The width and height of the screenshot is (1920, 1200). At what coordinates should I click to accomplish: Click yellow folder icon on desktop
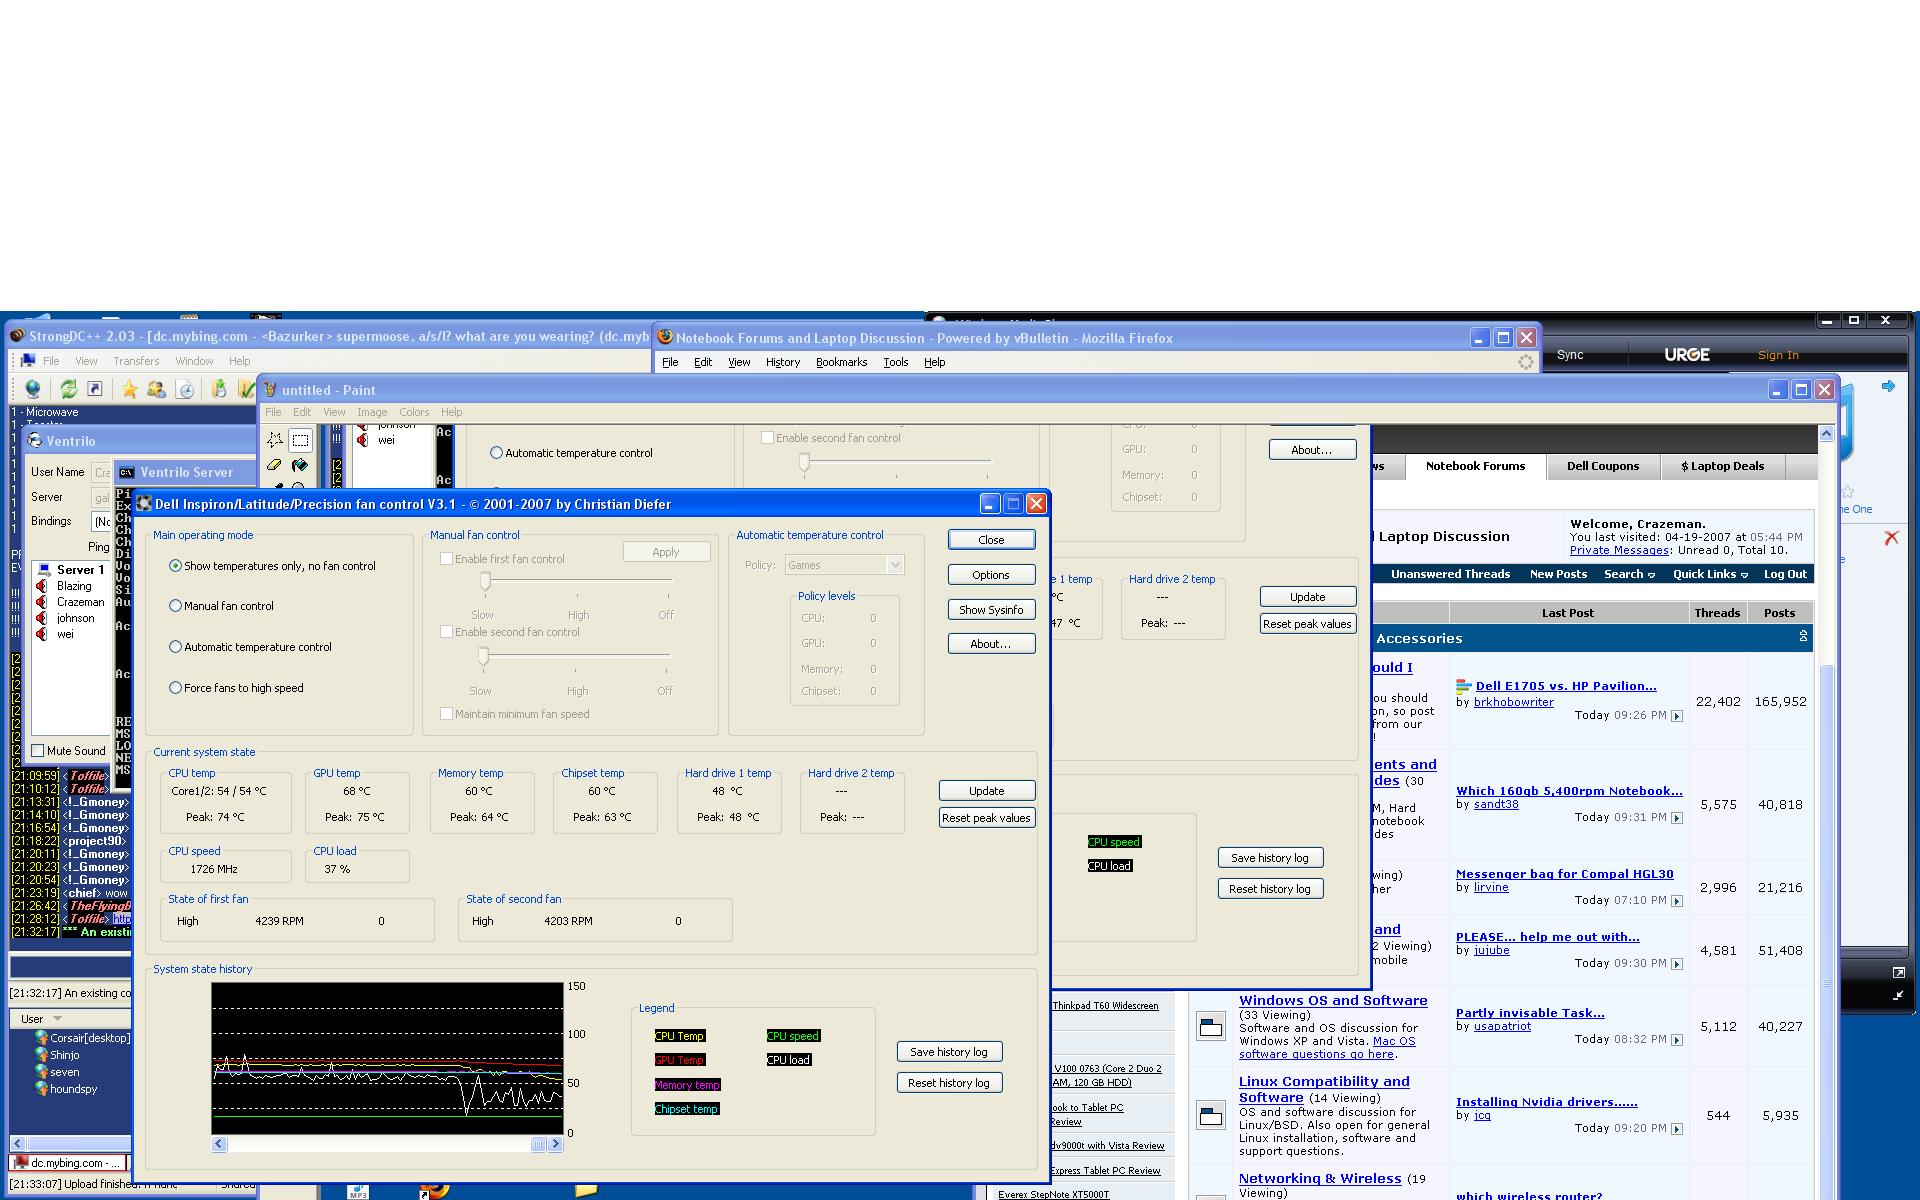coord(586,1190)
